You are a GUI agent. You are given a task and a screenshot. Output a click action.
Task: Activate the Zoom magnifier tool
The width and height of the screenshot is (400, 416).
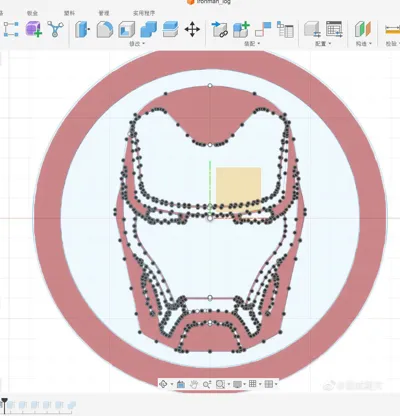tap(207, 384)
